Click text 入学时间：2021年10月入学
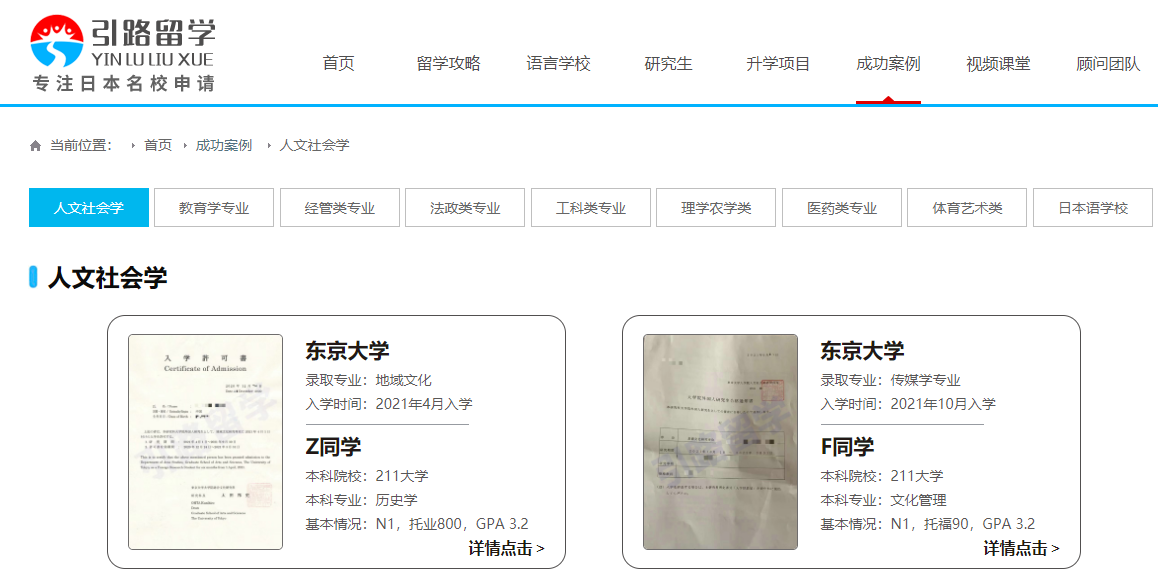 (908, 404)
